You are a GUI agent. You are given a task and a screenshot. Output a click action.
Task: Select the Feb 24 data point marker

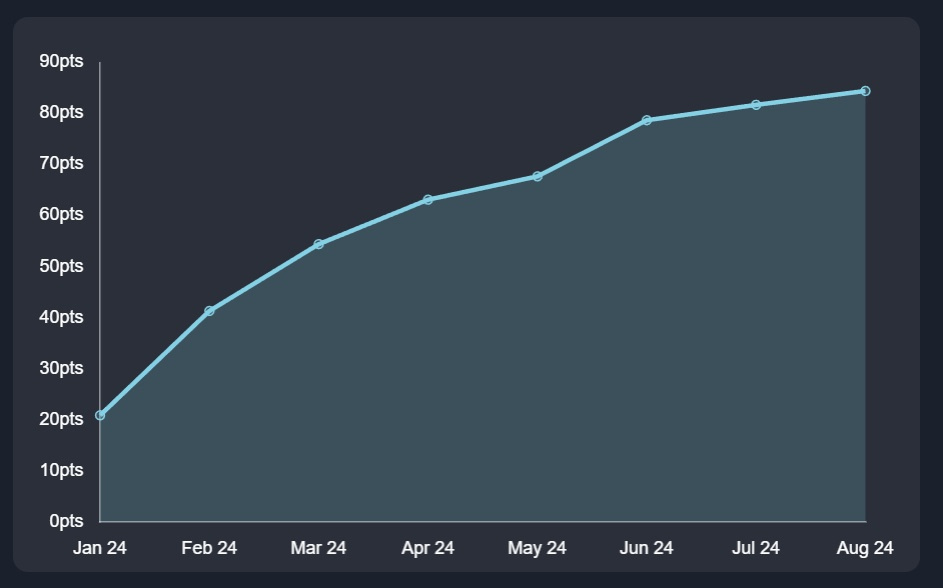(209, 311)
